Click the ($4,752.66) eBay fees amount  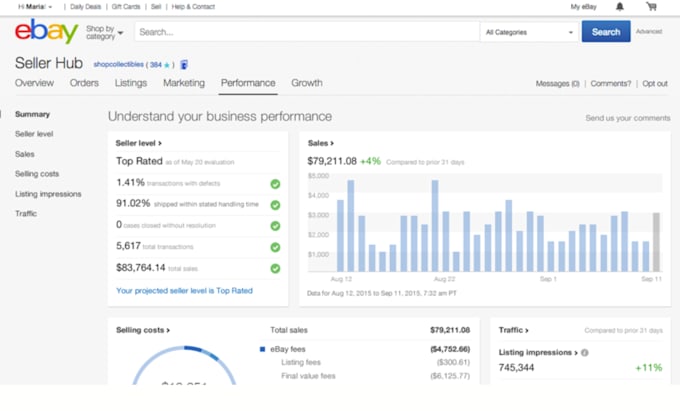click(450, 349)
